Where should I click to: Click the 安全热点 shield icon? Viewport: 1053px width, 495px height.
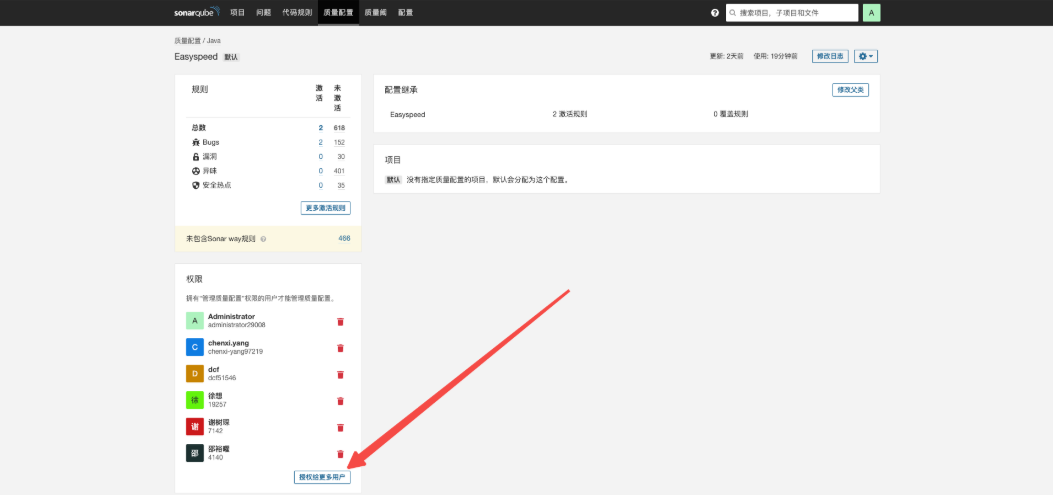click(196, 185)
